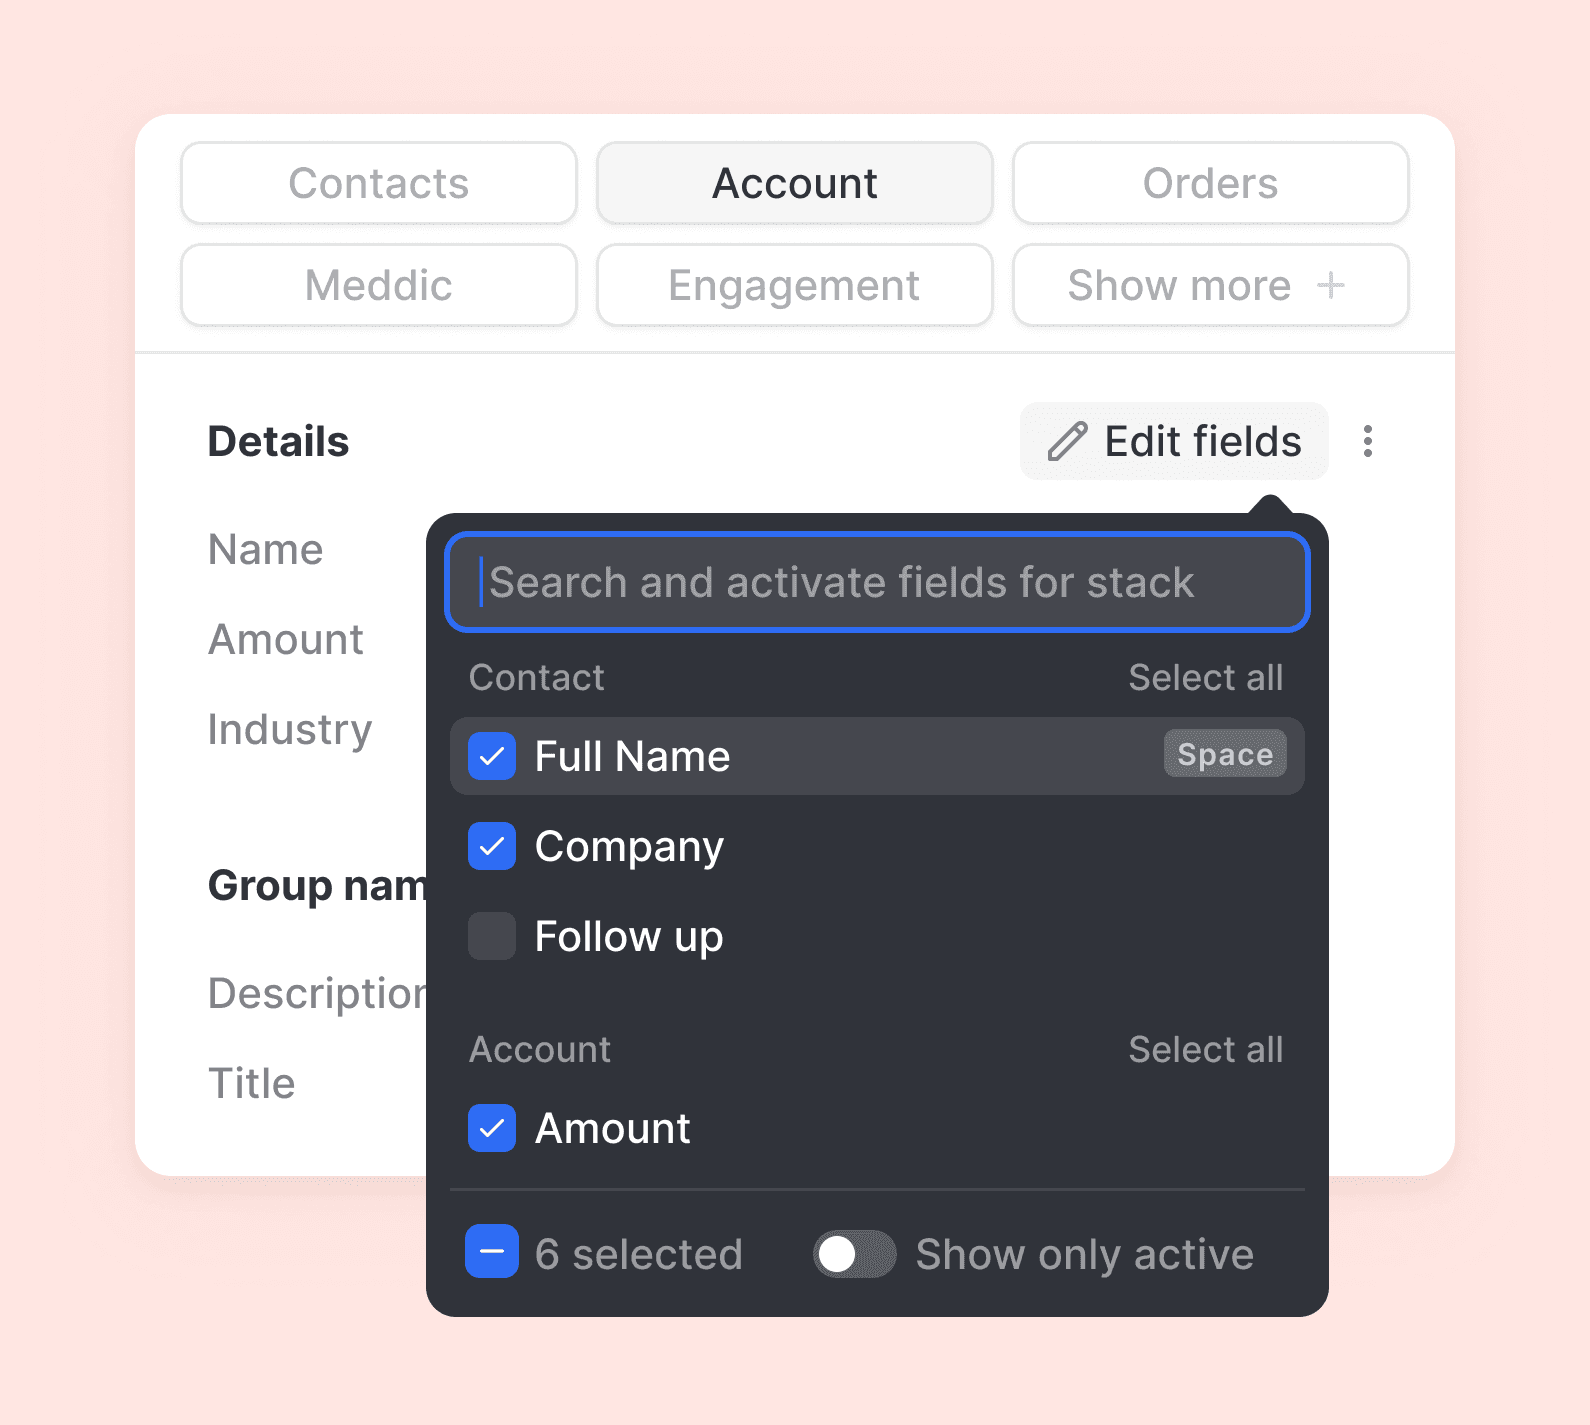Enable the Follow up checkbox
Viewport: 1590px width, 1425px height.
point(492,936)
